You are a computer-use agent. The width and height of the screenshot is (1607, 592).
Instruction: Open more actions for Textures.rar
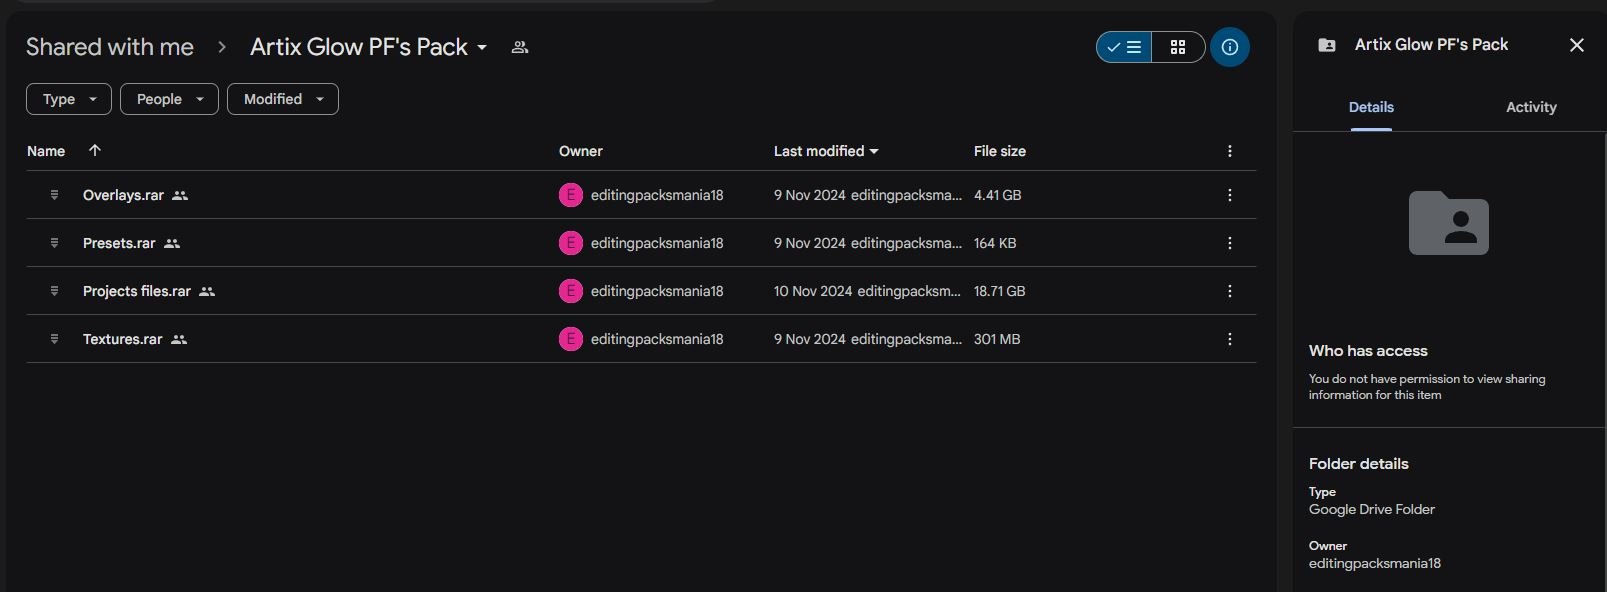[x=1230, y=339]
